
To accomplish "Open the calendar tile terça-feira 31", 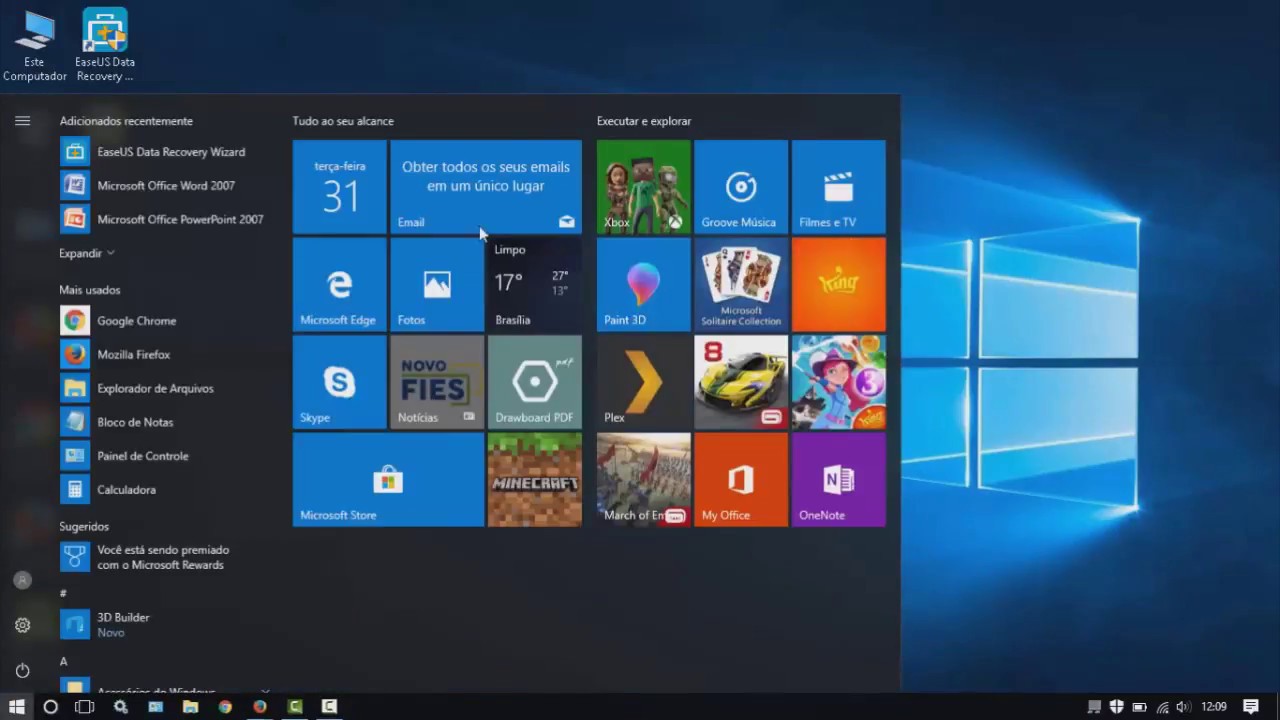I will coord(339,187).
